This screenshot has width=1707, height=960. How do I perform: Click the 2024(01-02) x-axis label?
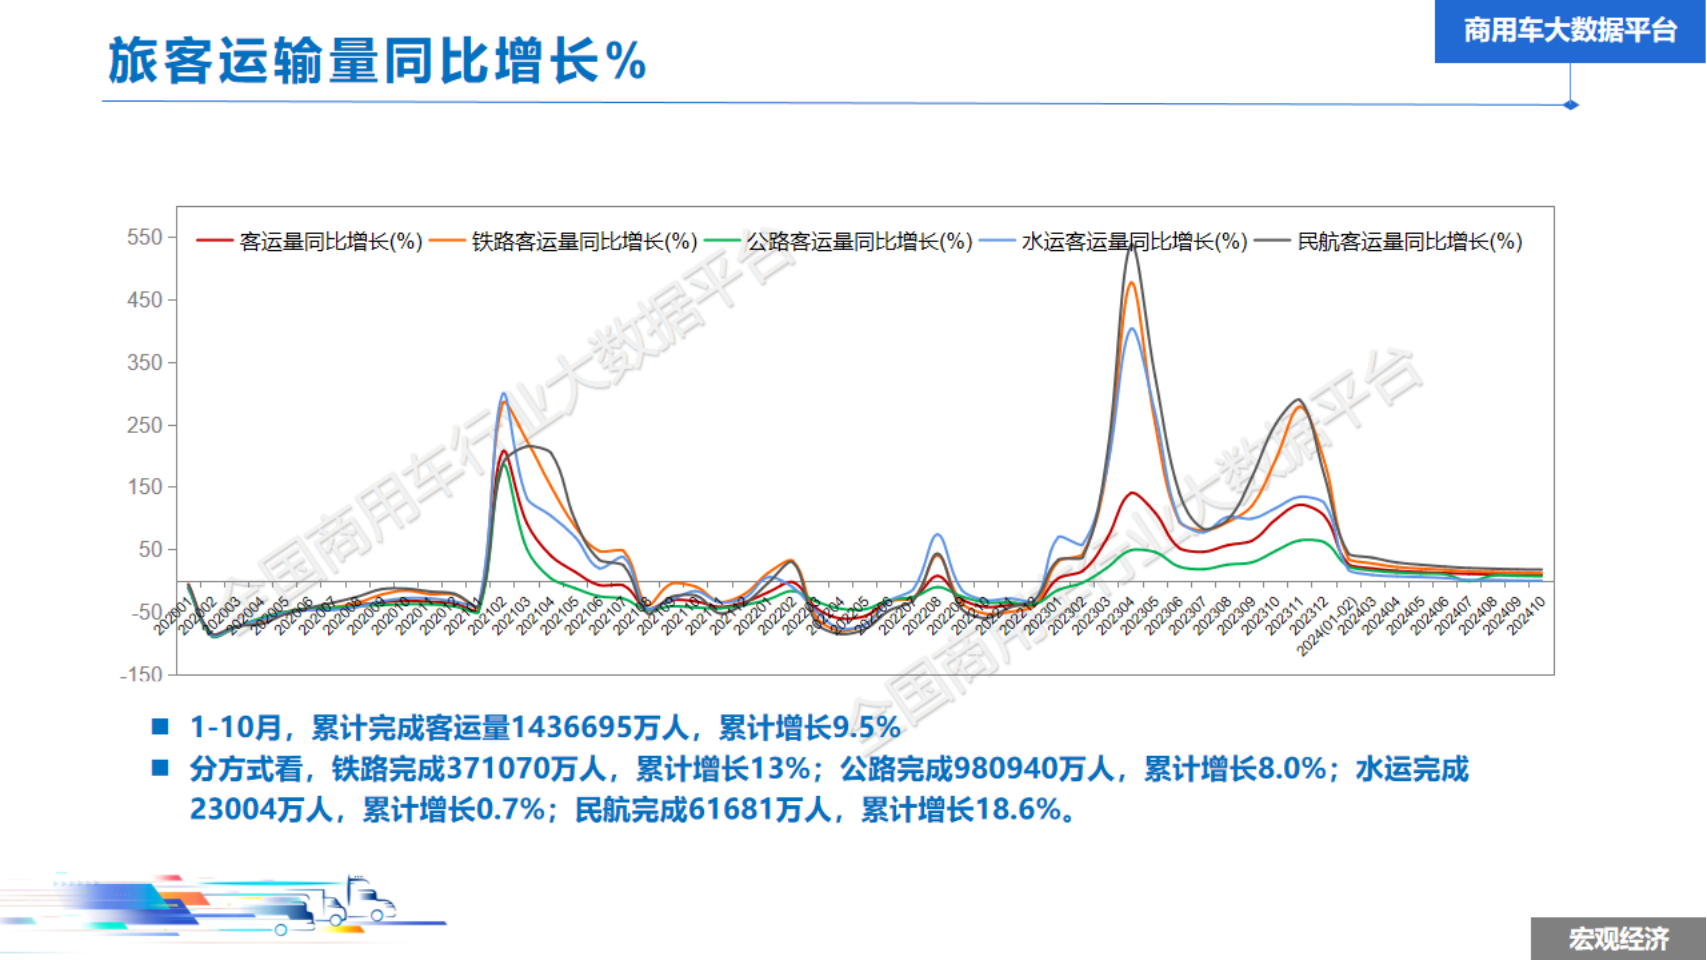pos(1326,627)
